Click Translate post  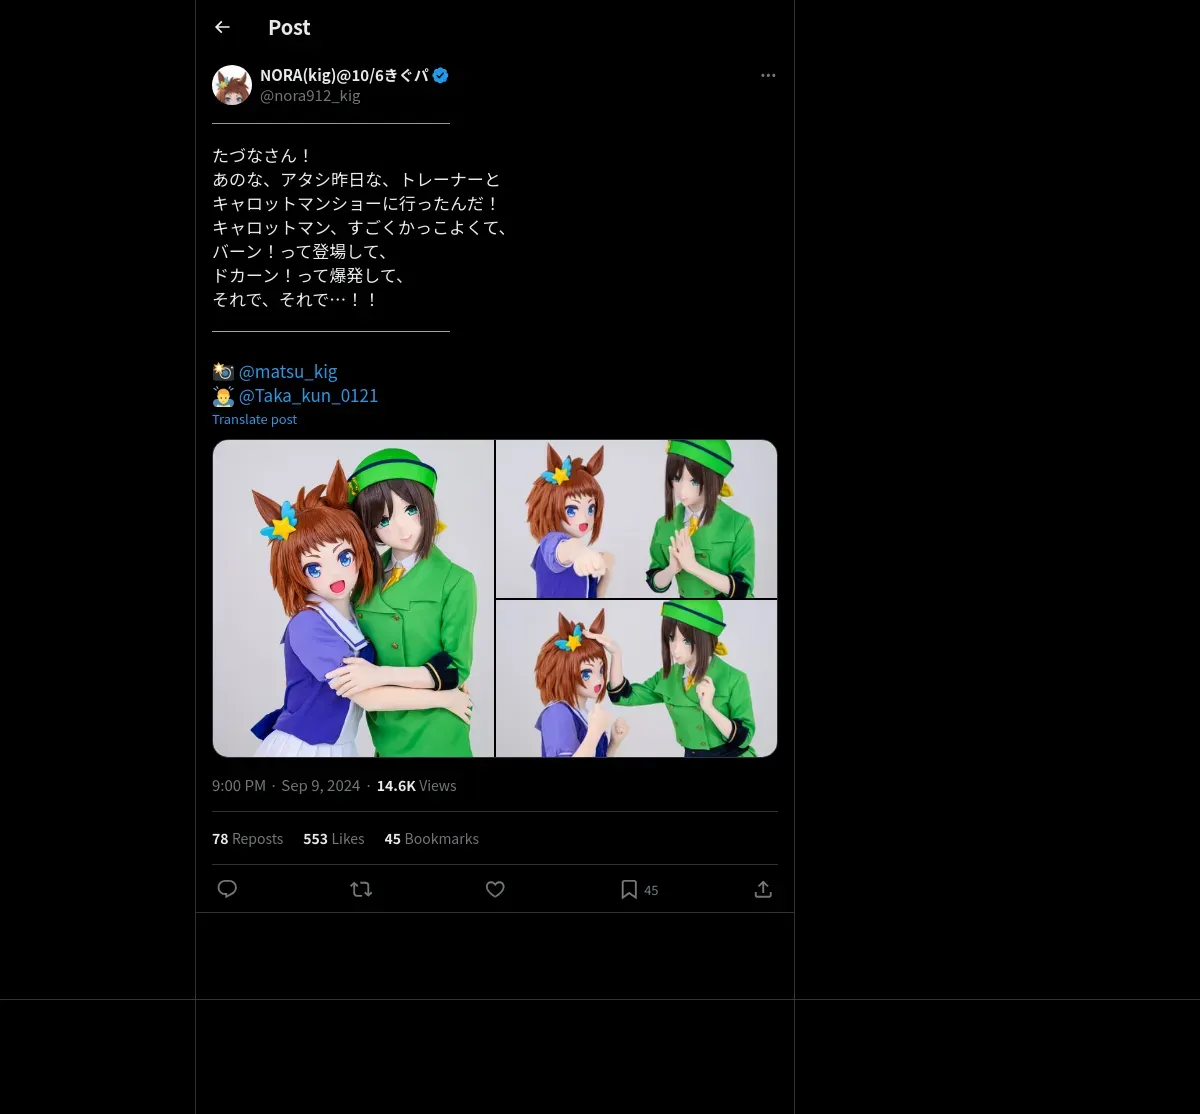point(254,419)
